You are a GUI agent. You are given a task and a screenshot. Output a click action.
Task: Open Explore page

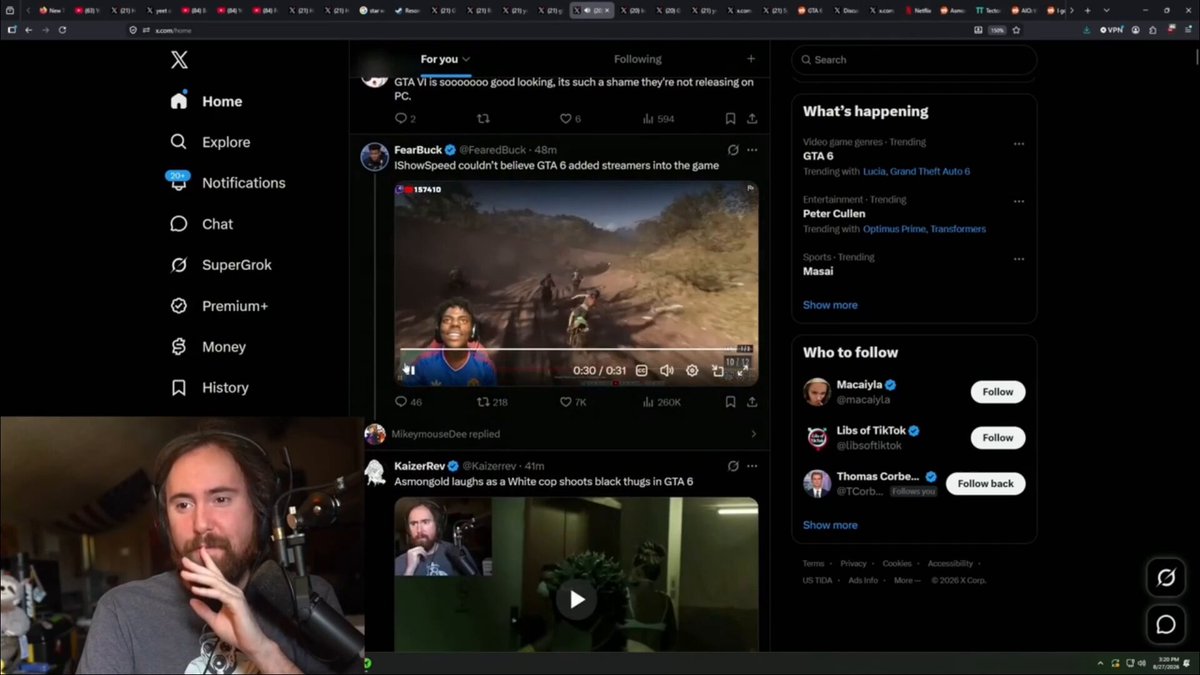[210, 142]
